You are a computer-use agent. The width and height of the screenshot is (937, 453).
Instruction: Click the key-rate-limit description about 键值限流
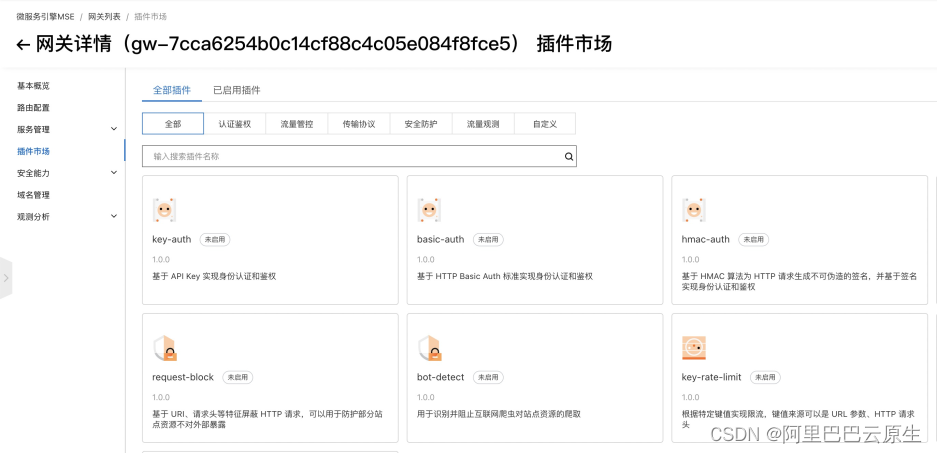pyautogui.click(x=798, y=419)
